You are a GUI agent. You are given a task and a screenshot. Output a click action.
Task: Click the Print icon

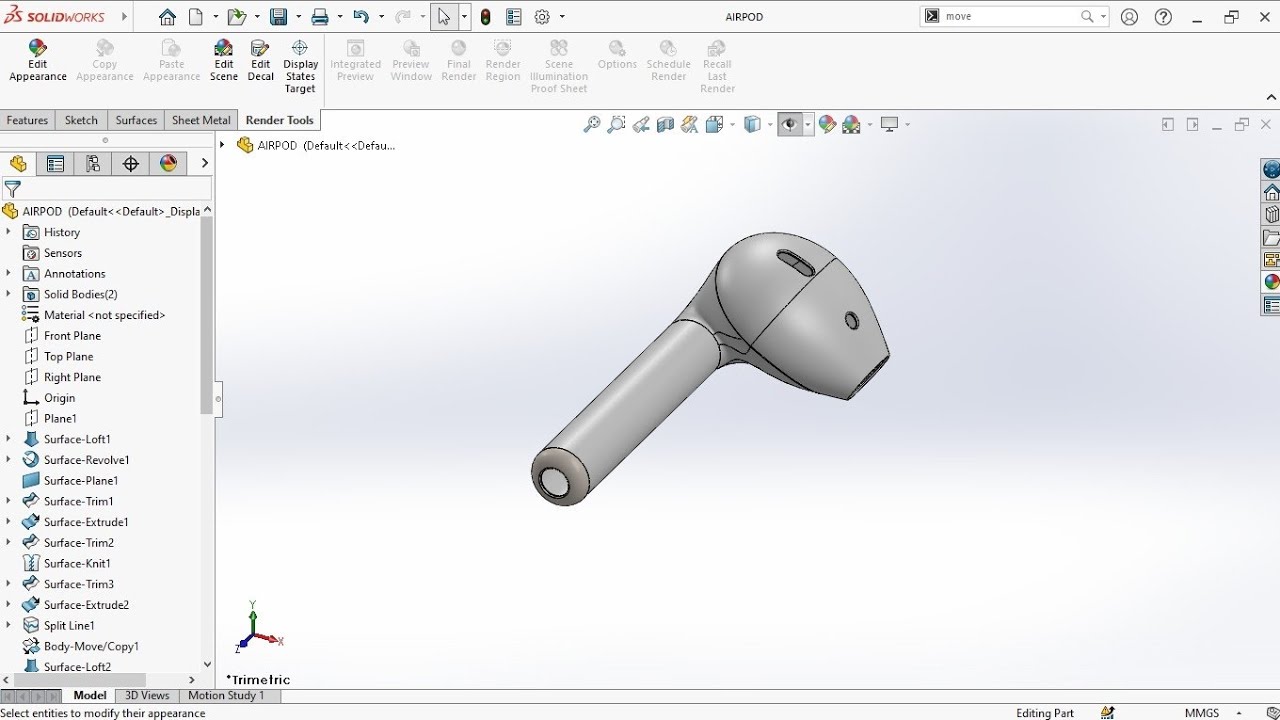320,17
